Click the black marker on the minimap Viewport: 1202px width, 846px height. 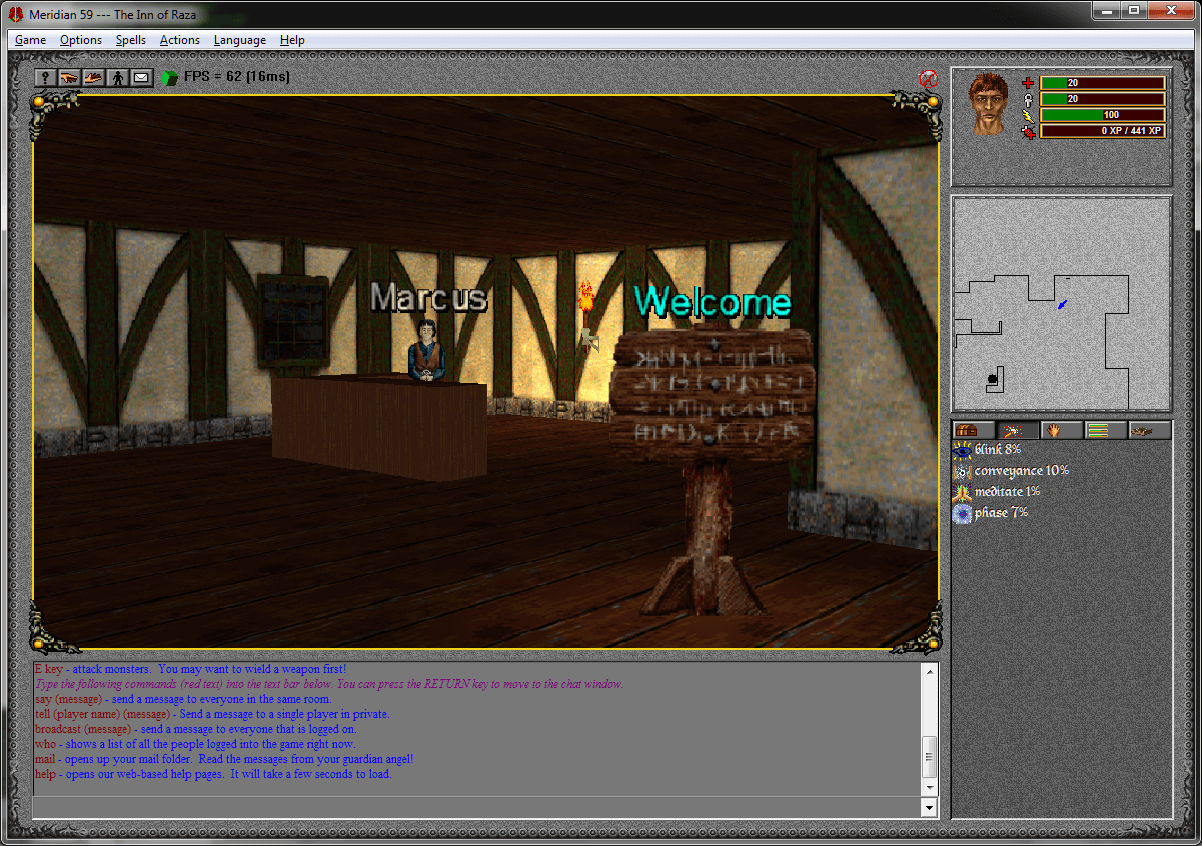(993, 378)
